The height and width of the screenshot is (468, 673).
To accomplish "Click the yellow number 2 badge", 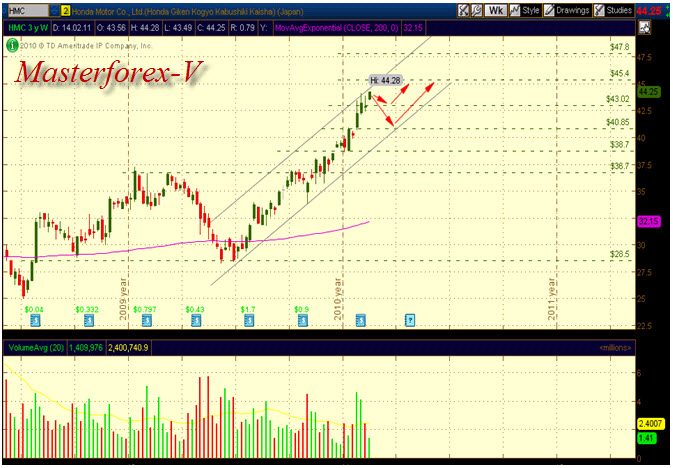I will click(x=65, y=11).
